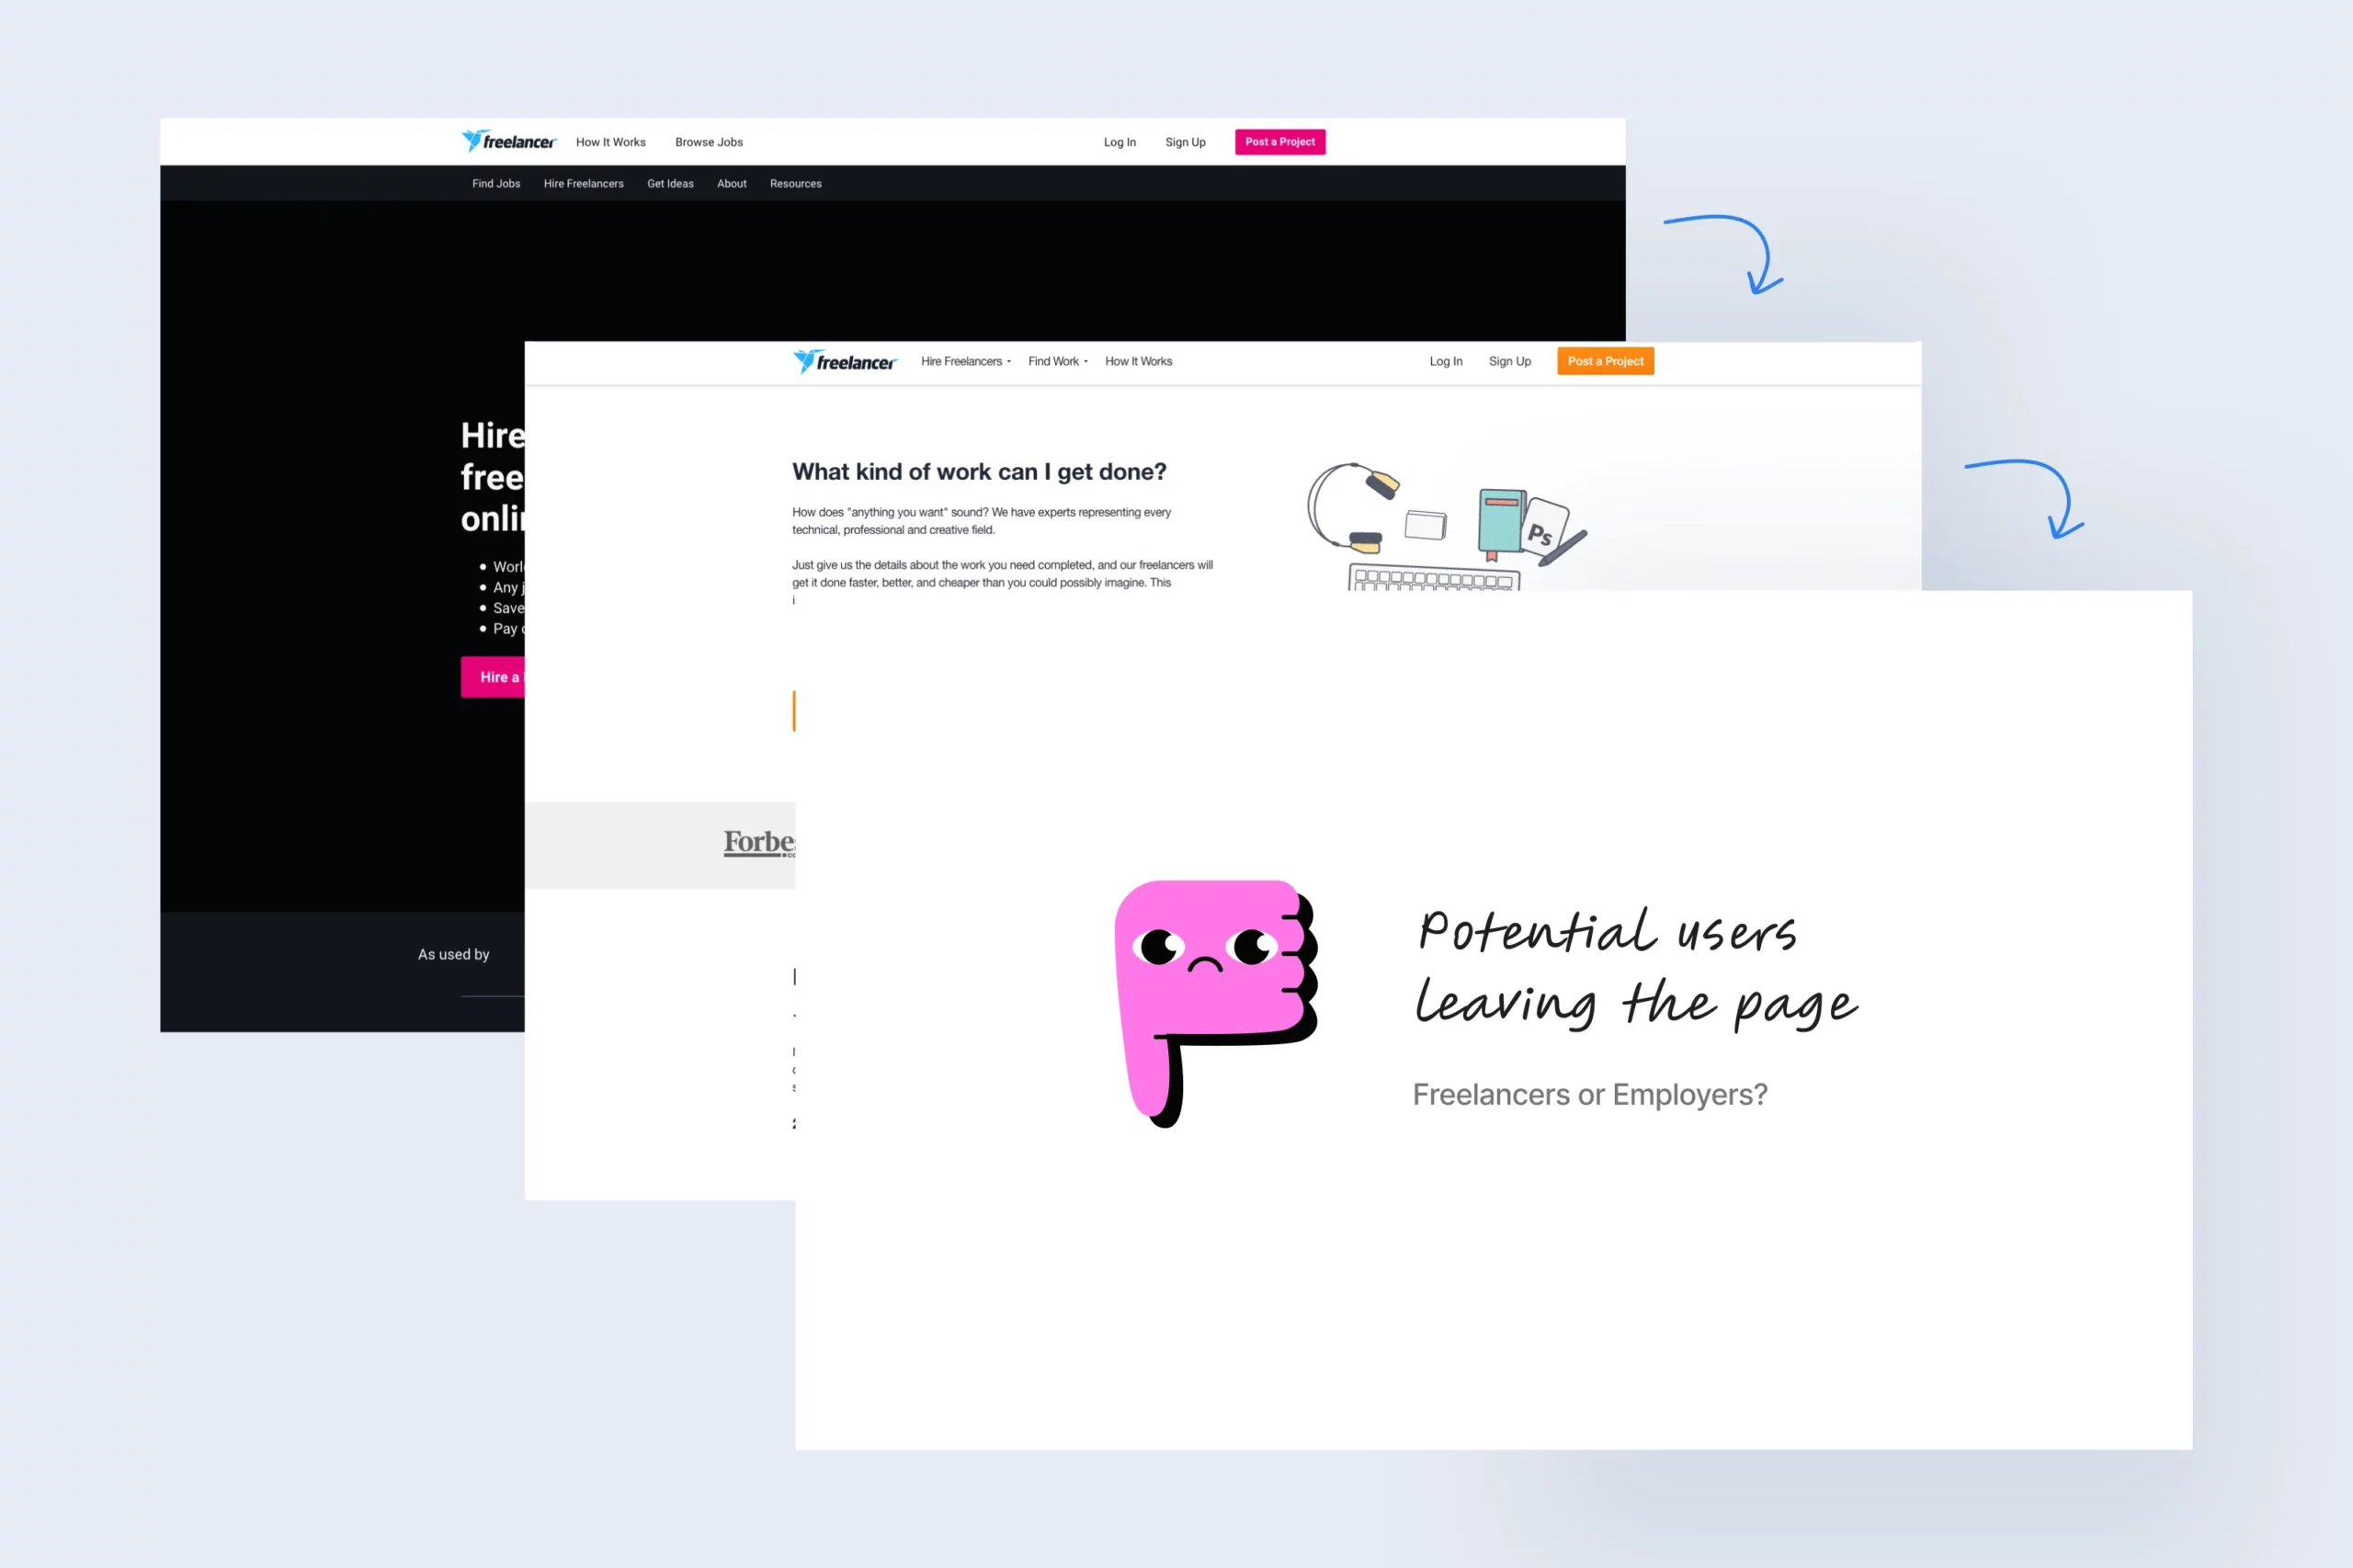This screenshot has width=2353, height=1568.
Task: Click the keyboard illustration
Action: click(1433, 578)
